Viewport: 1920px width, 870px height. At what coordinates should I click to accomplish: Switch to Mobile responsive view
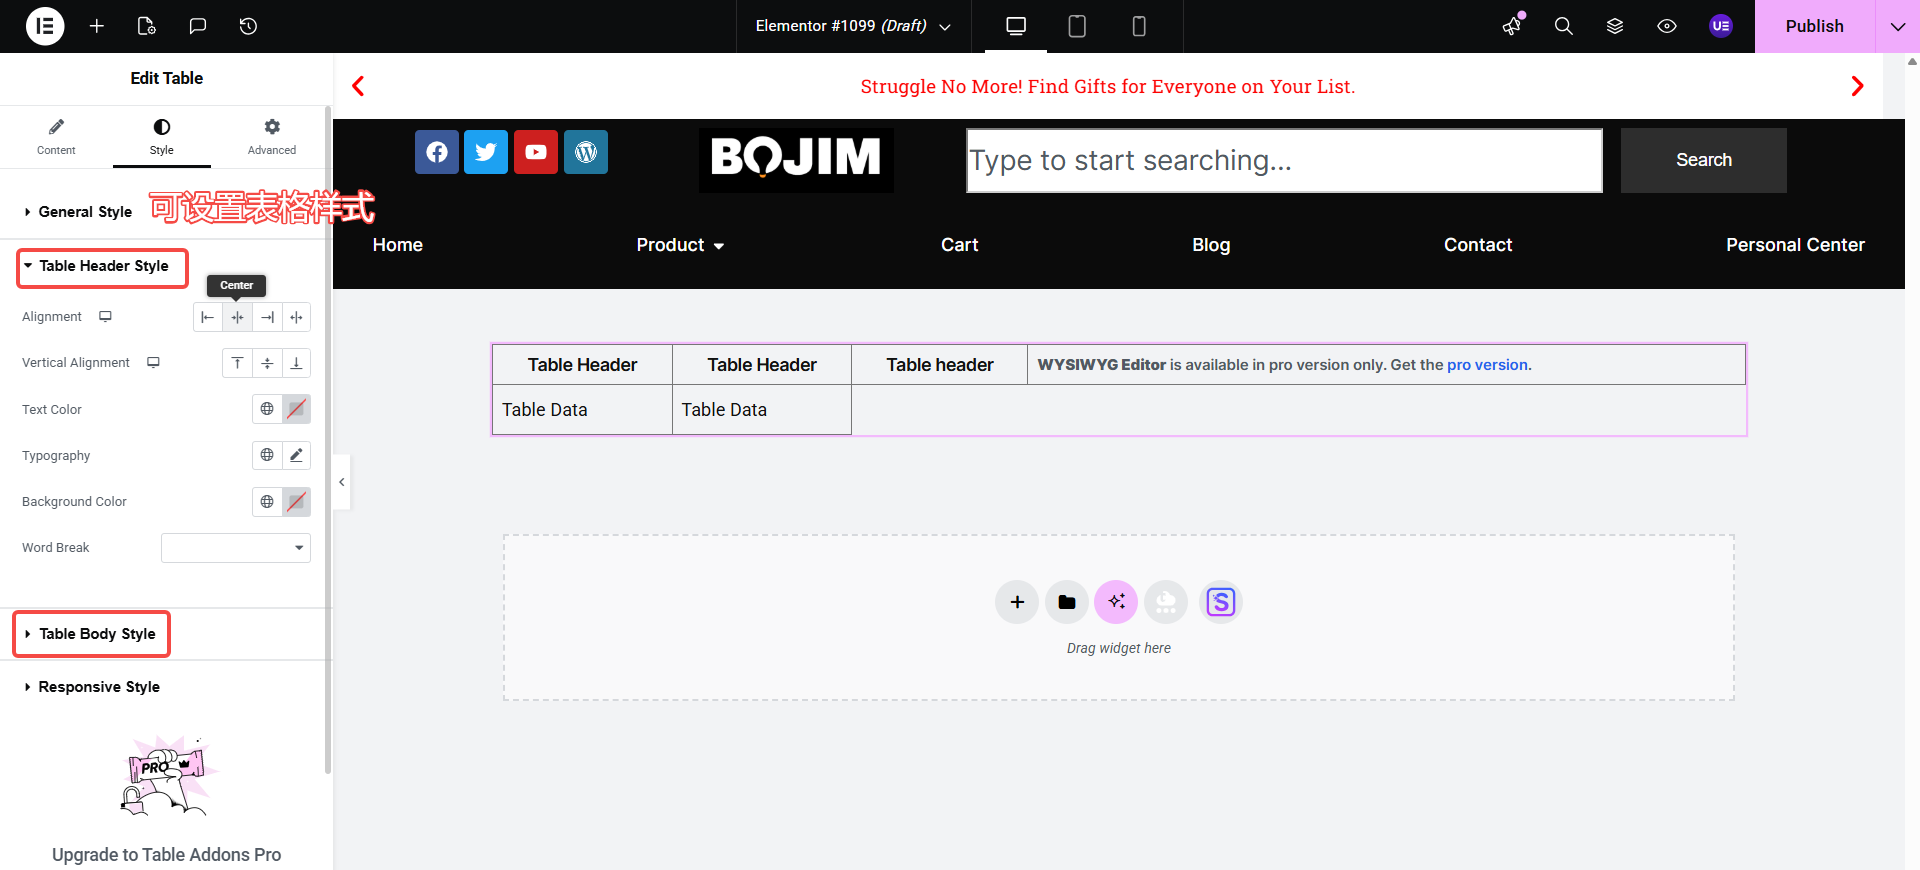[x=1138, y=26]
